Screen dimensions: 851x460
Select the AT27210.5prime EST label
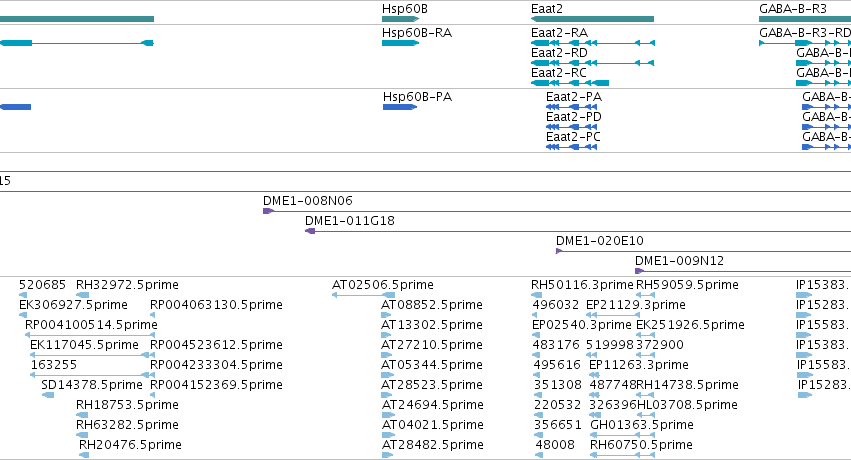tap(432, 345)
